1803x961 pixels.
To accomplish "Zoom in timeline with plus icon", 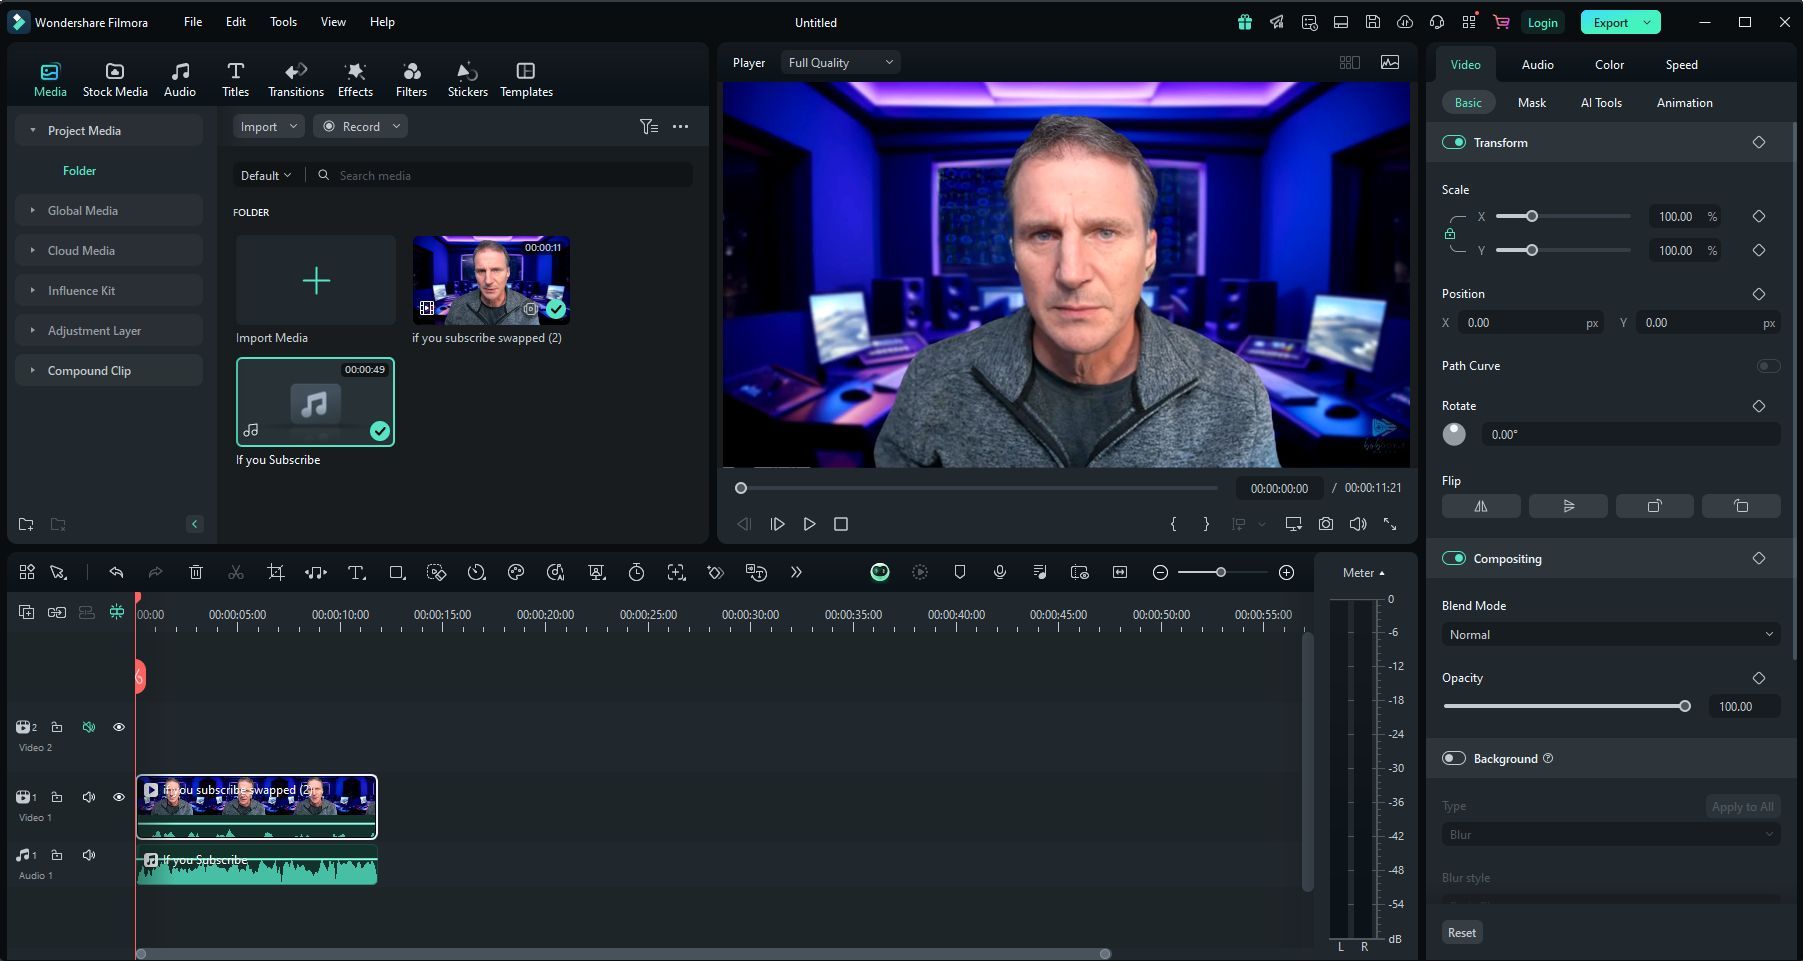I will pyautogui.click(x=1286, y=572).
